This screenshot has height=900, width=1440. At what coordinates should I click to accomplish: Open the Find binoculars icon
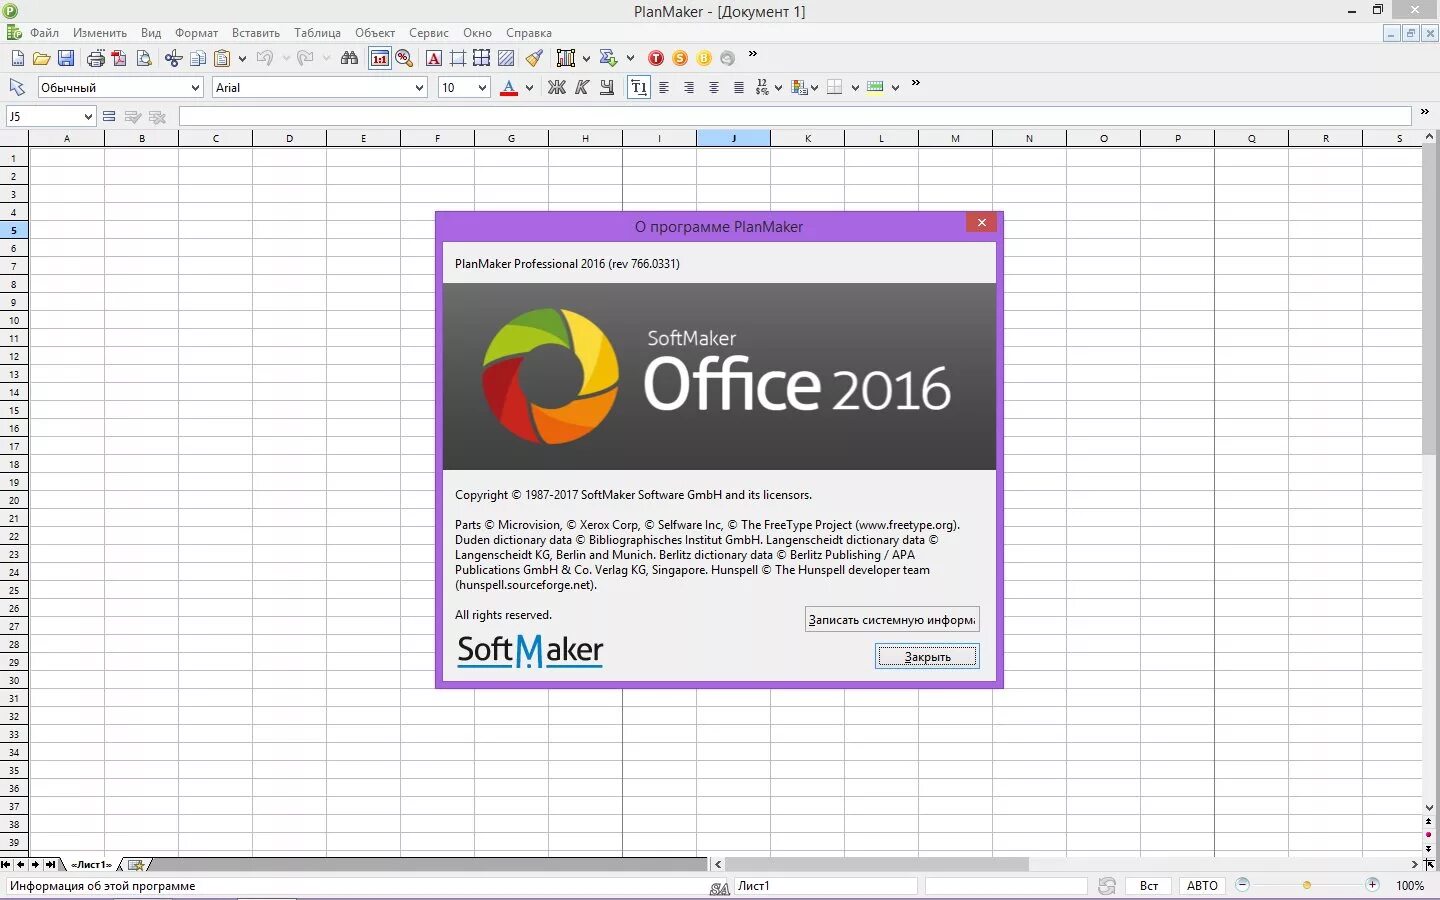coord(349,58)
